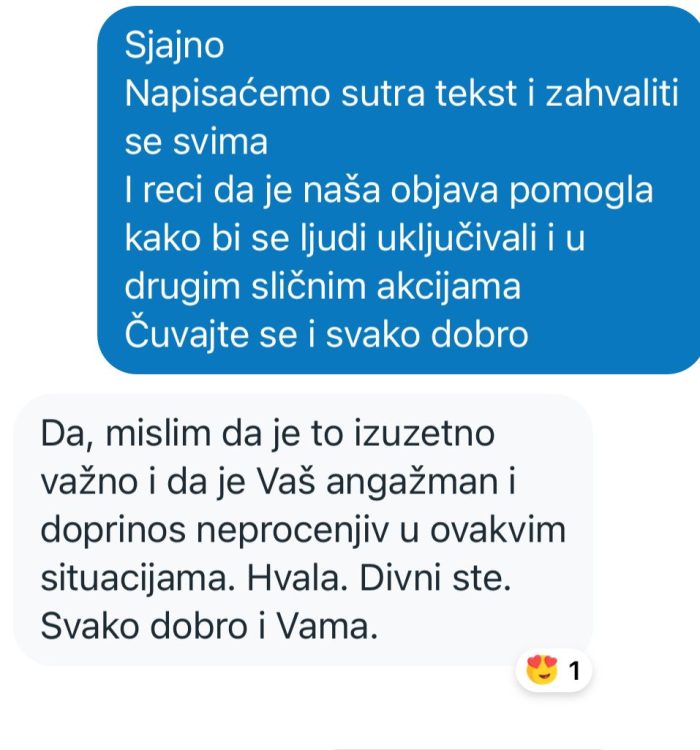The height and width of the screenshot is (750, 700).
Task: Click 'Hvala.' in the received message
Action: (x=297, y=578)
